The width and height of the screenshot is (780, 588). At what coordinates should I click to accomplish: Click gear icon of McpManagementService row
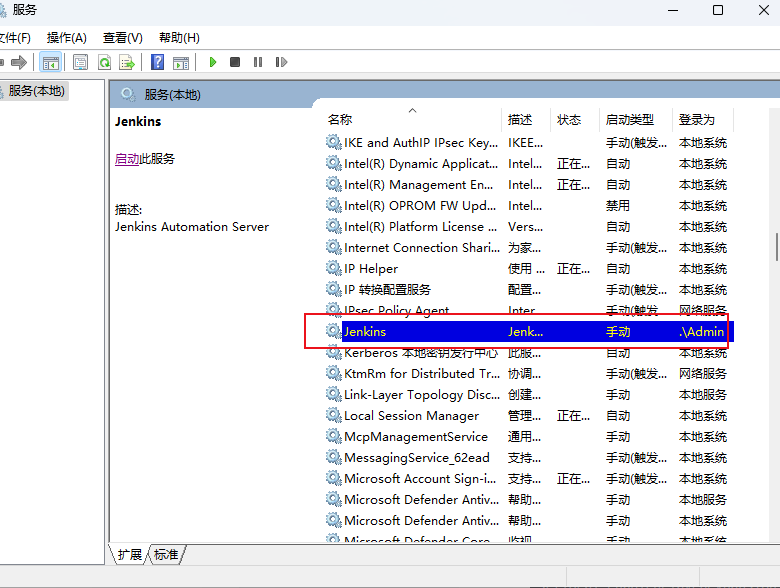point(333,436)
